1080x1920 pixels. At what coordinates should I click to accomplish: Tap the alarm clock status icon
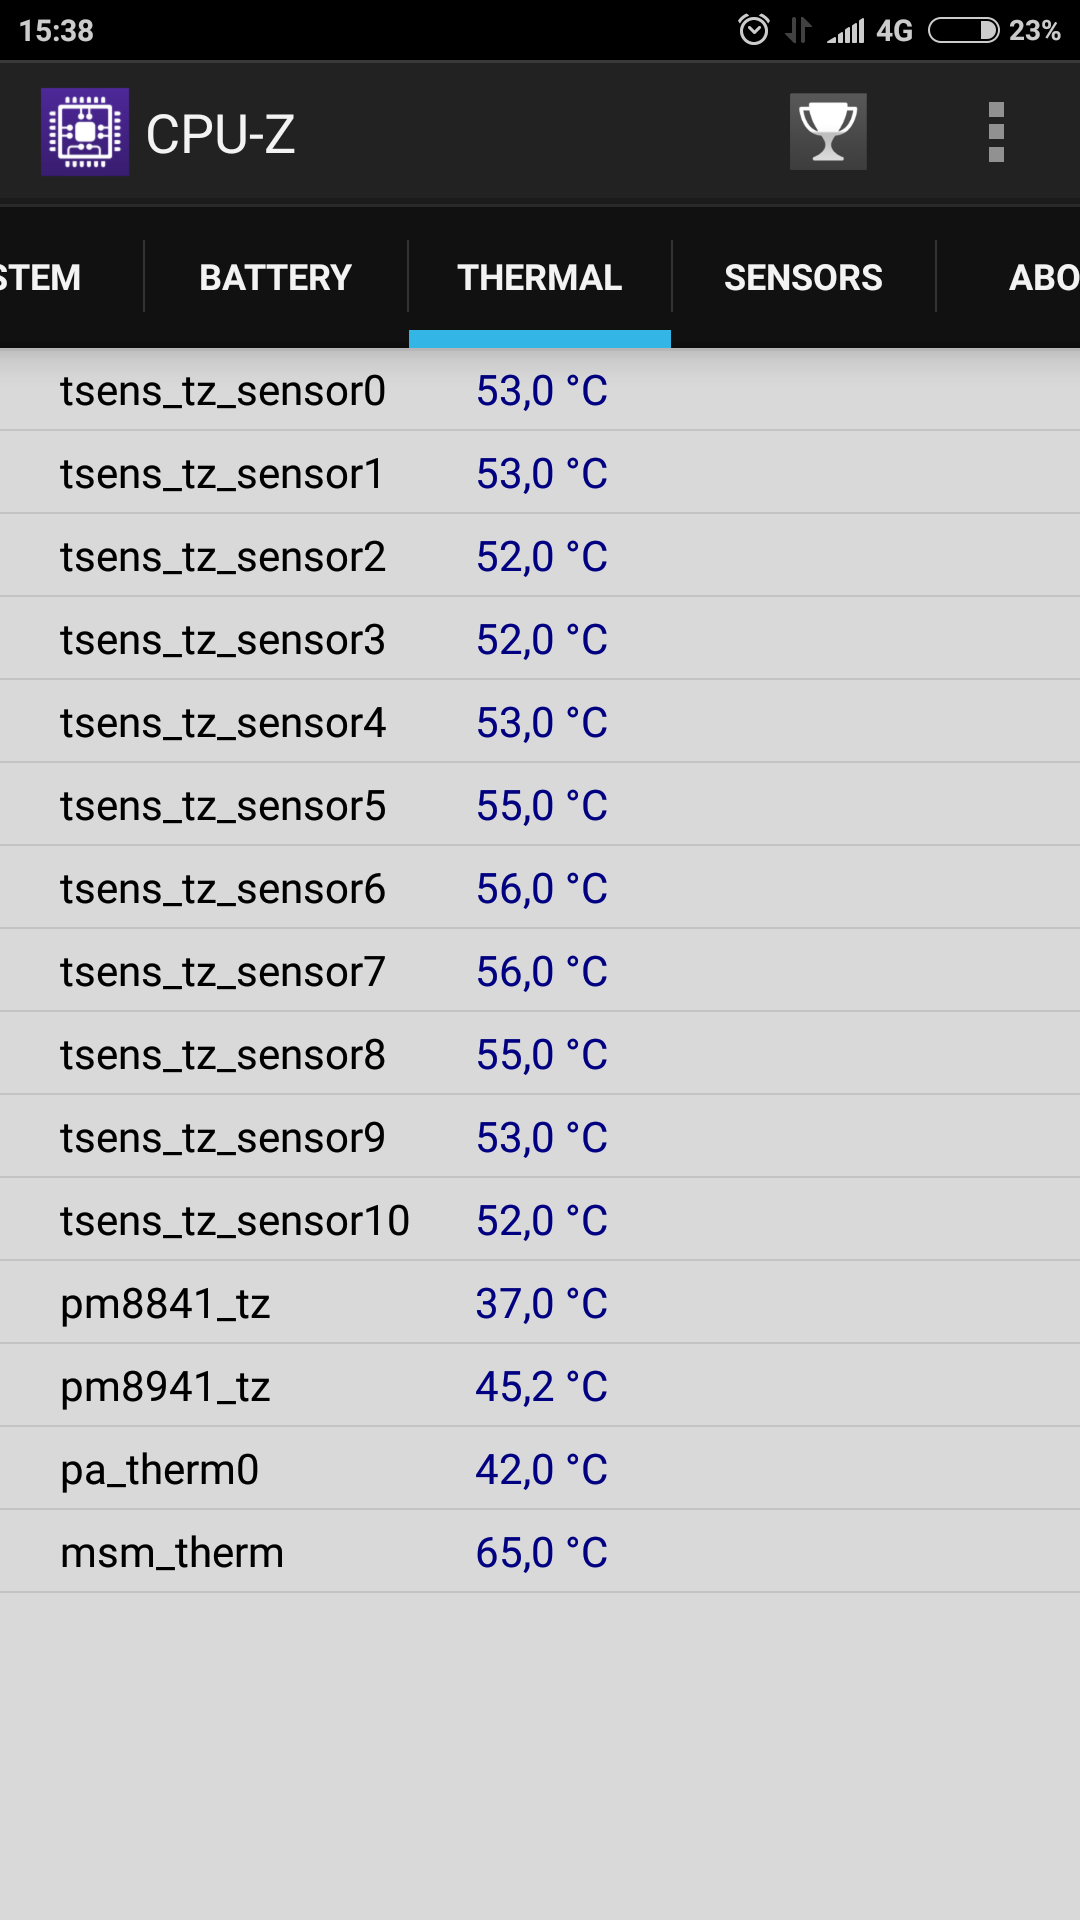[754, 30]
